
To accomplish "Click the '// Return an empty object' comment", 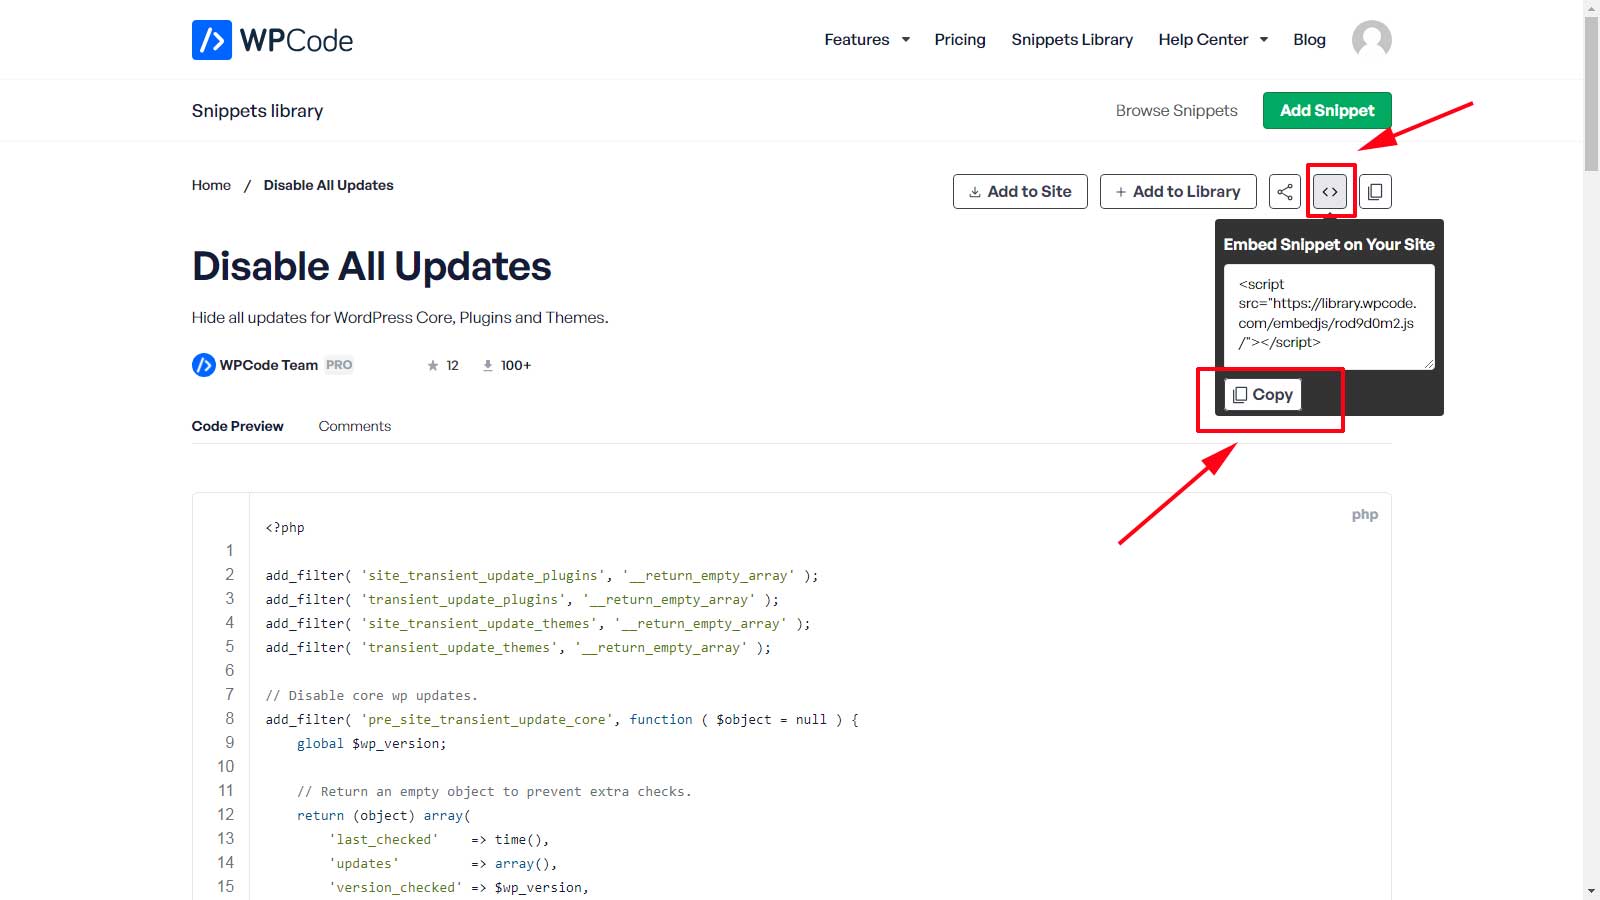I will [494, 792].
